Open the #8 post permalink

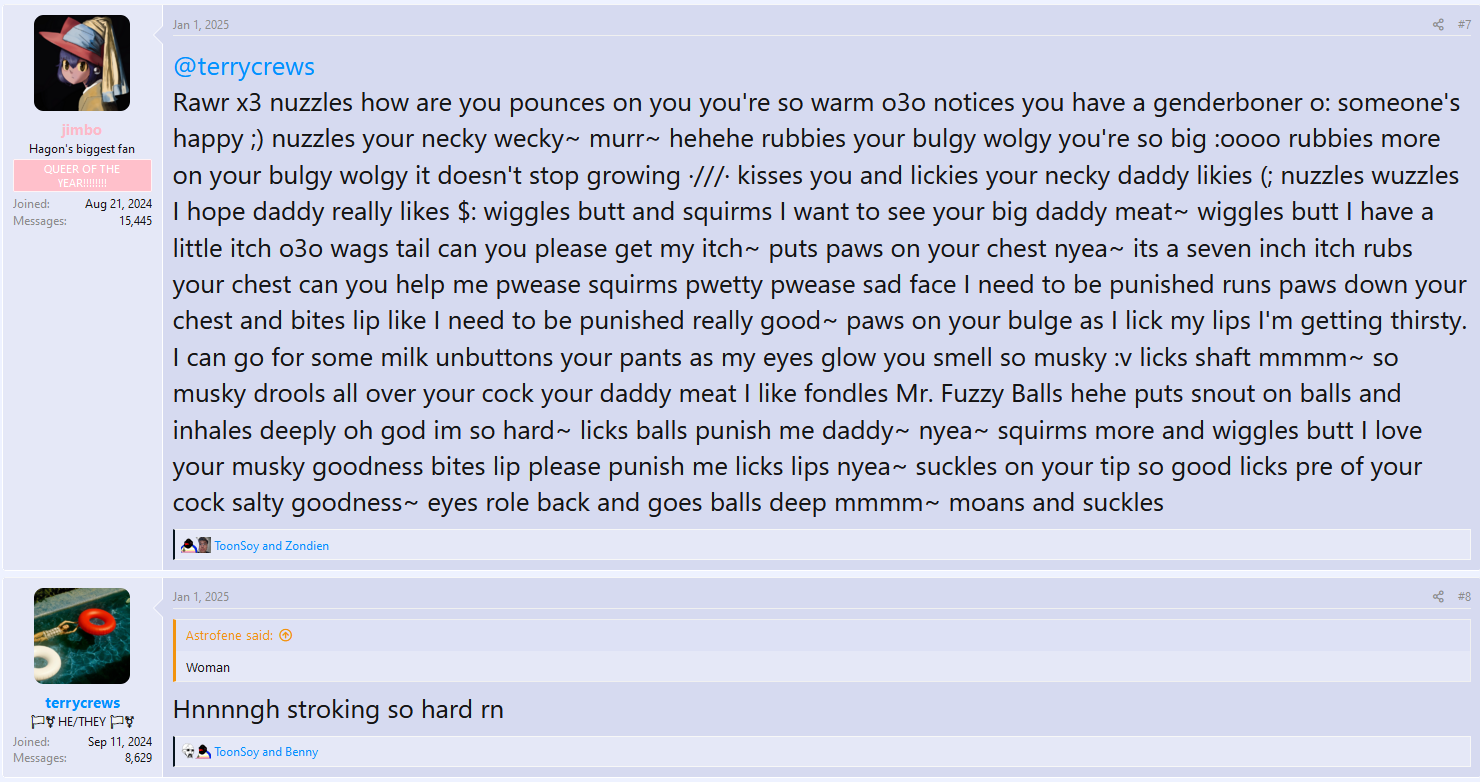1464,597
